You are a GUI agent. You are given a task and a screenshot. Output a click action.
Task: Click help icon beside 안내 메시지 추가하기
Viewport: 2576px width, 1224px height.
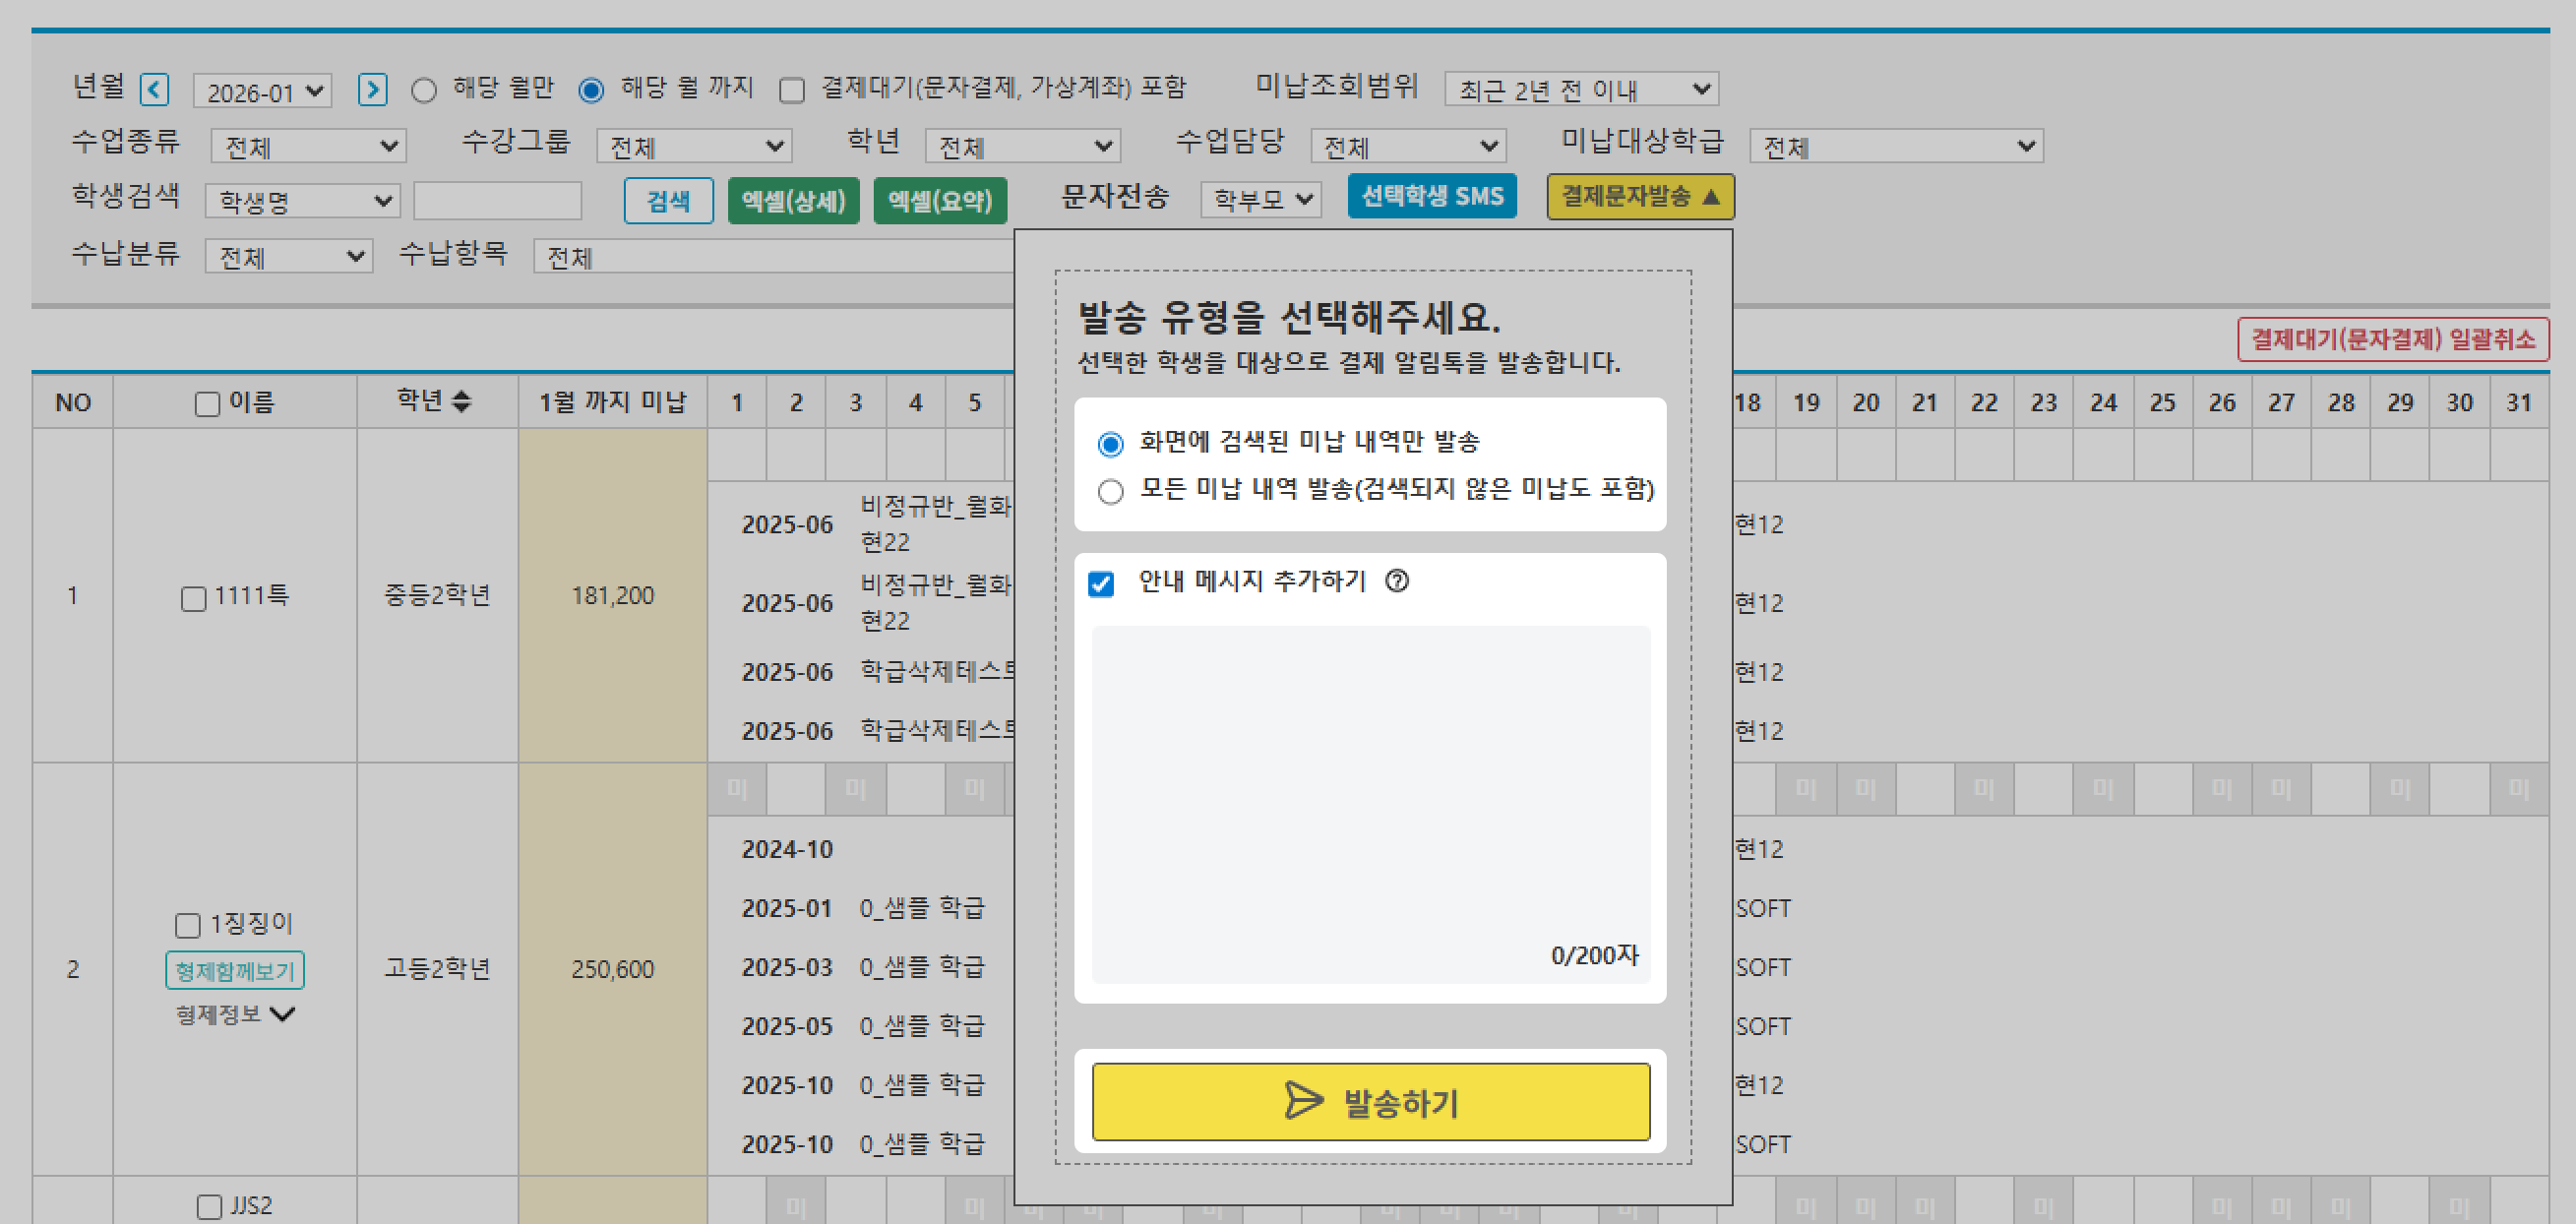coord(1397,581)
